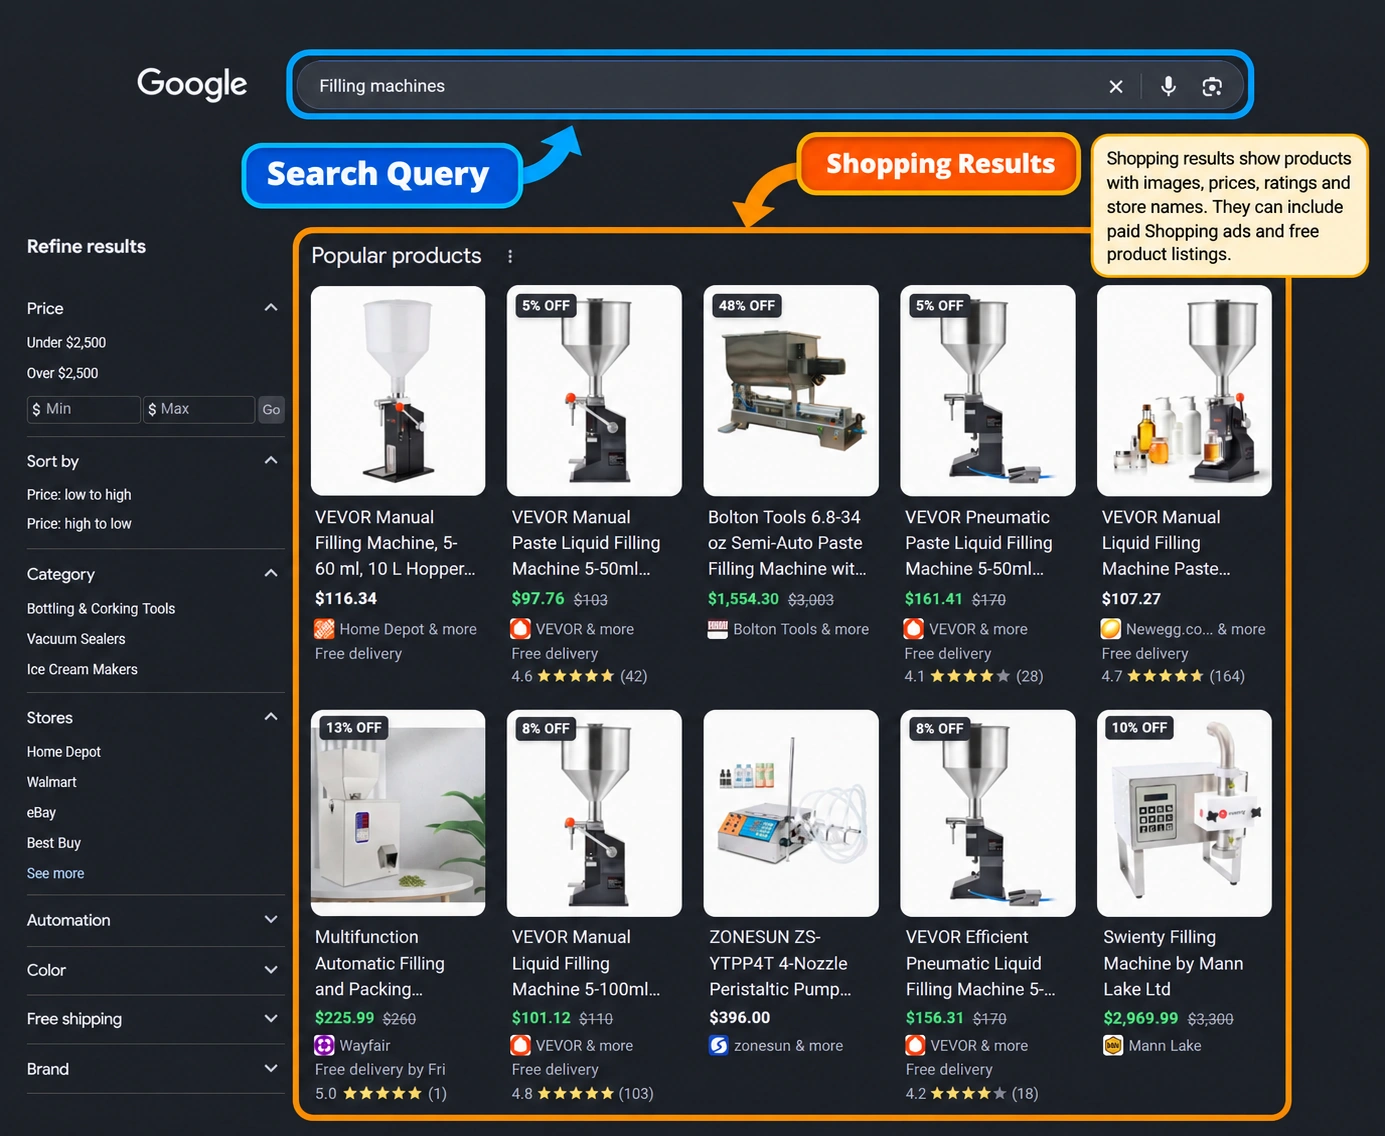Filter by Over $2,500

pos(62,373)
